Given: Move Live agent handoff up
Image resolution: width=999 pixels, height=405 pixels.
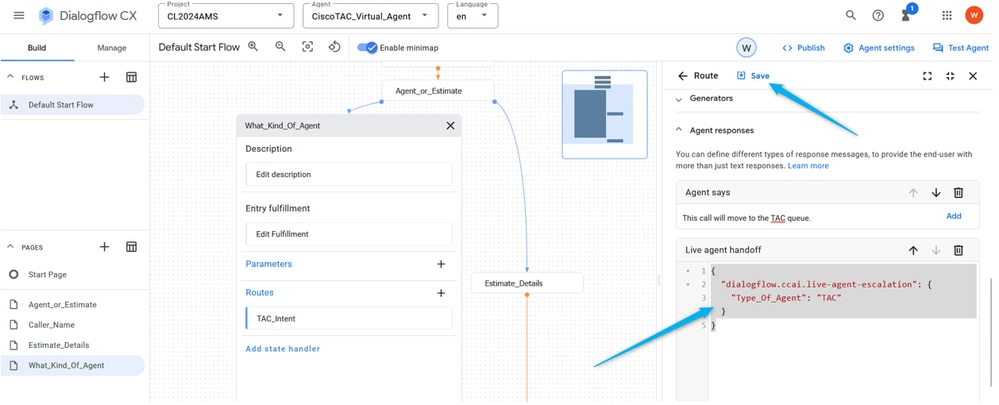Looking at the screenshot, I should (x=913, y=250).
